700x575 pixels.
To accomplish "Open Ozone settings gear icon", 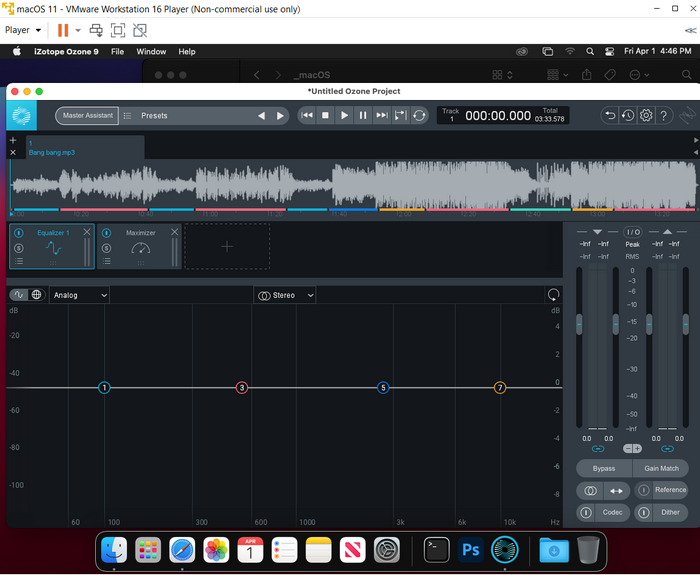I will 646,116.
